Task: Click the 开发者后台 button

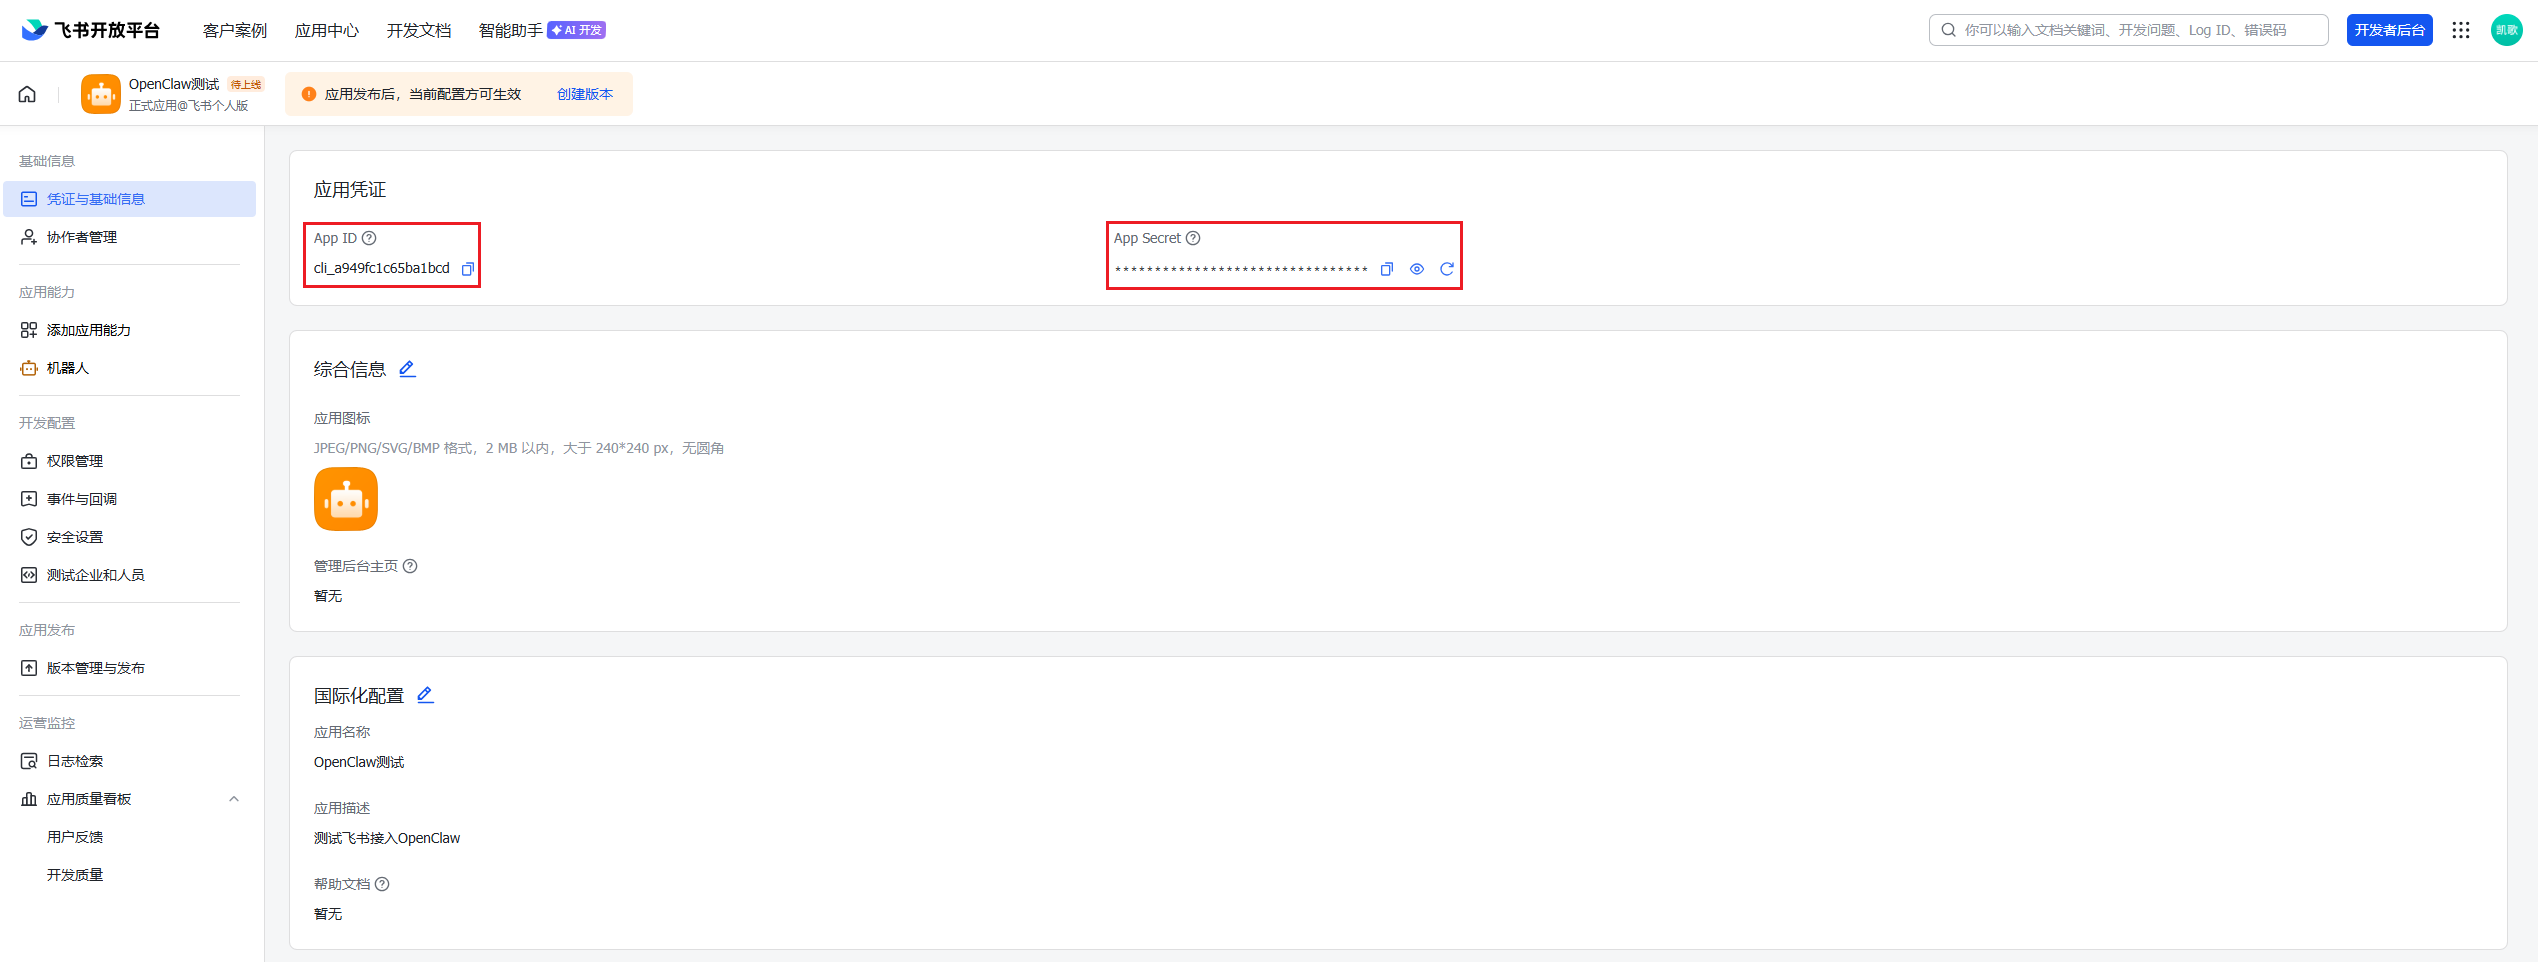Action: (x=2389, y=30)
